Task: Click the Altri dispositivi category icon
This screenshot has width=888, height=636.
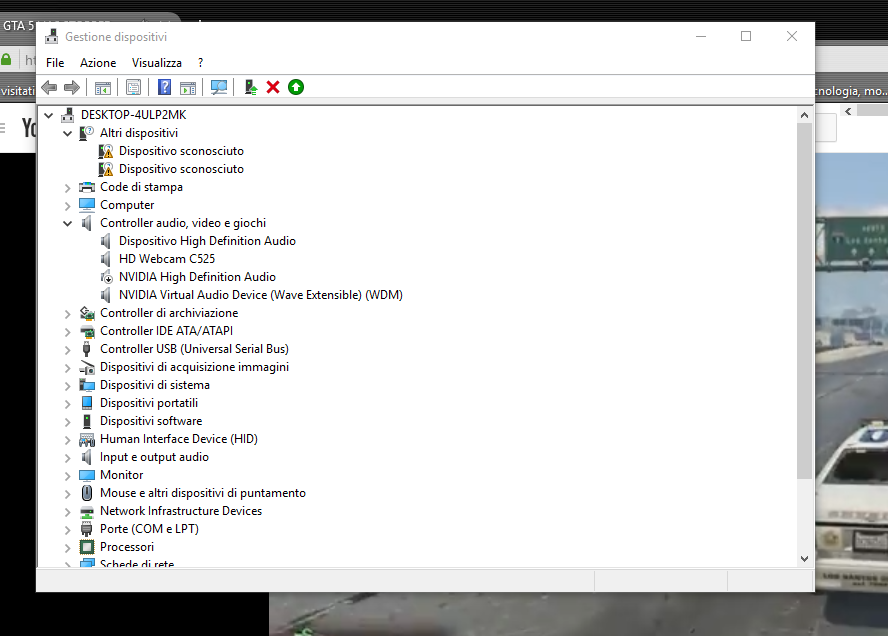Action: 86,133
